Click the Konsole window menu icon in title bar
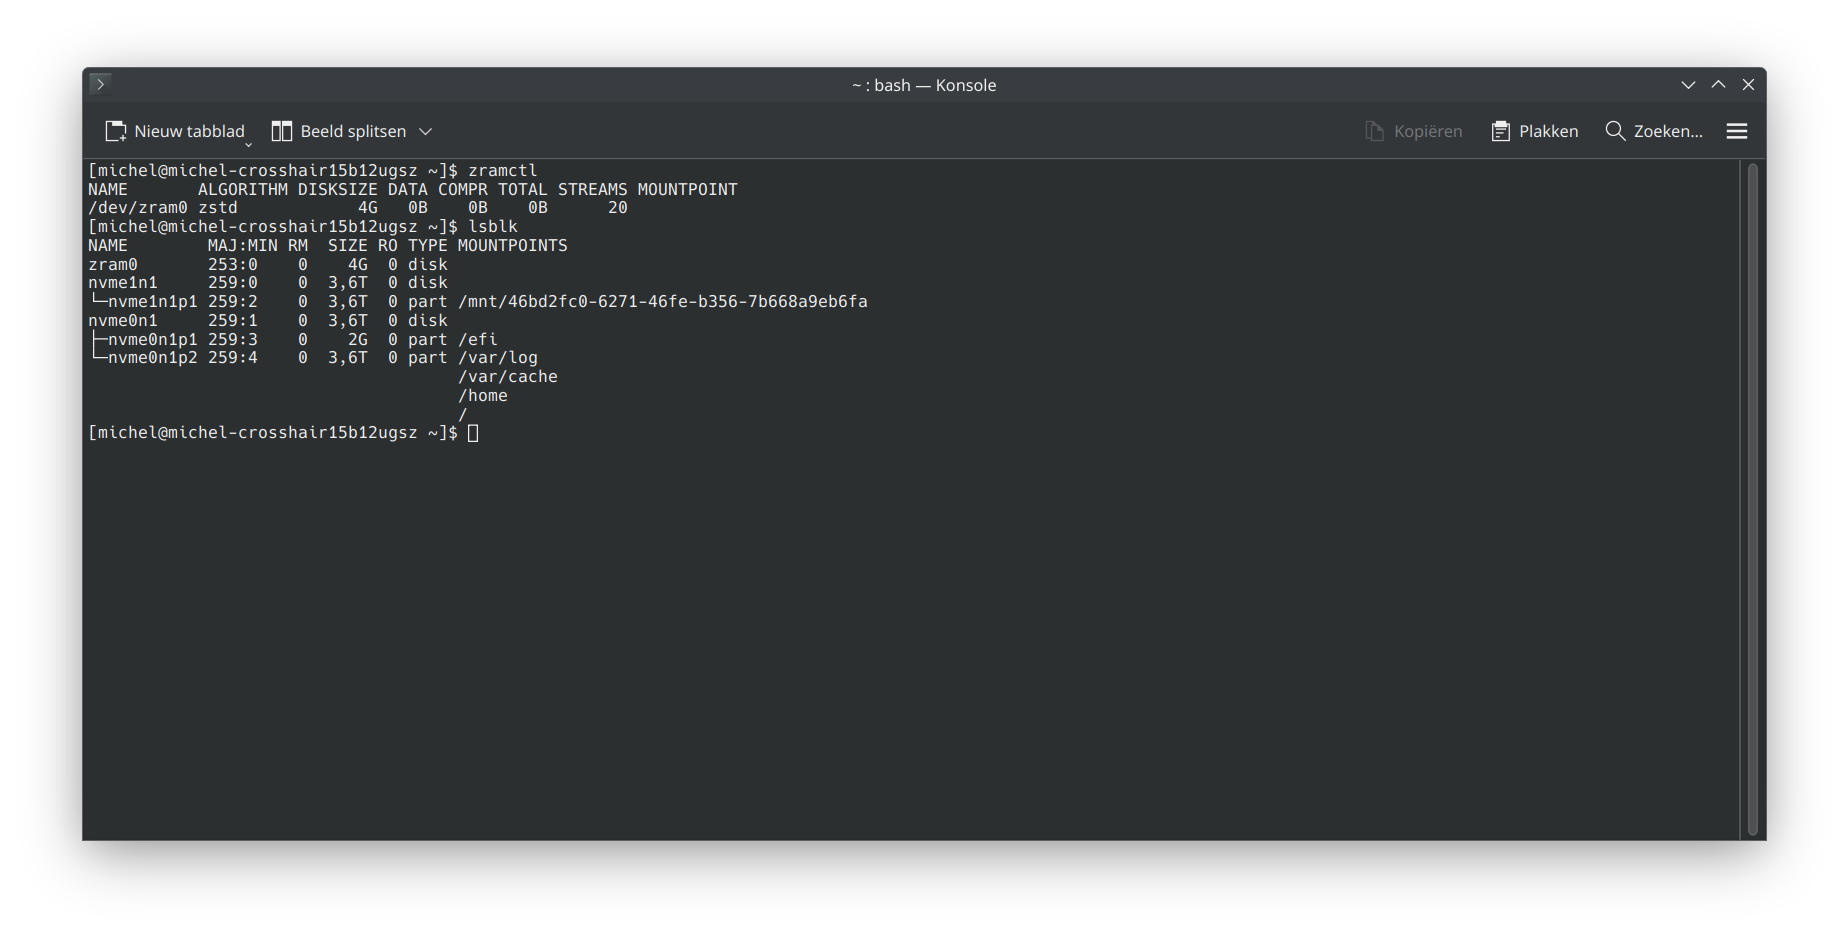 tap(100, 85)
